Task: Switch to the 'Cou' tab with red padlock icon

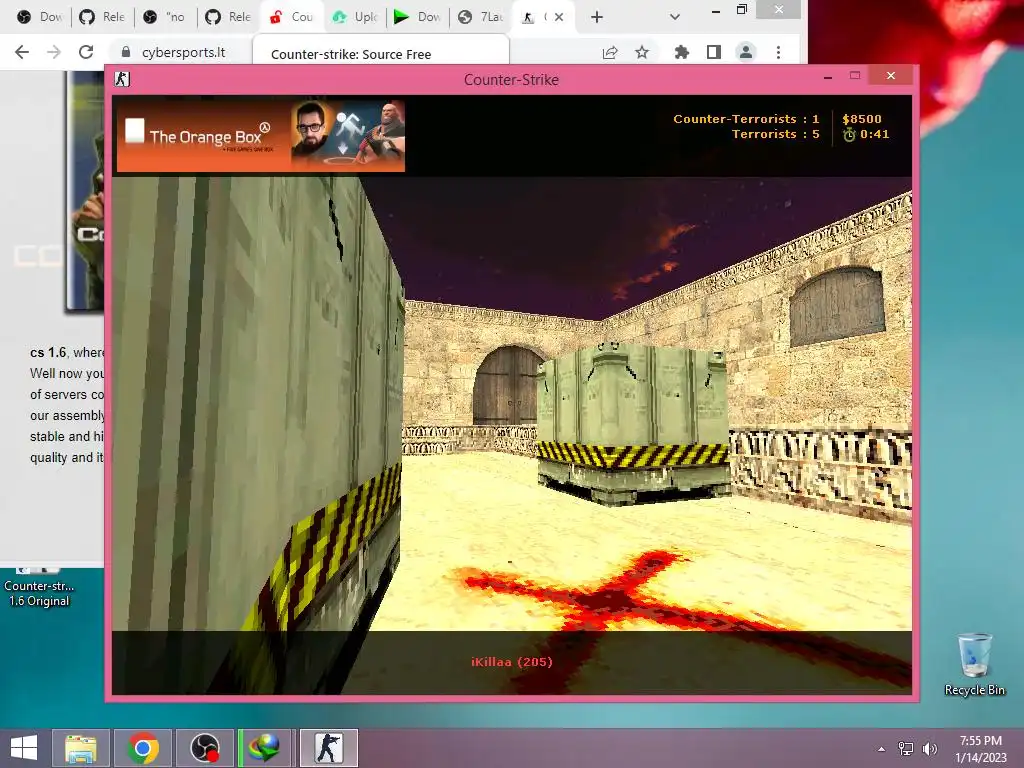Action: click(292, 17)
